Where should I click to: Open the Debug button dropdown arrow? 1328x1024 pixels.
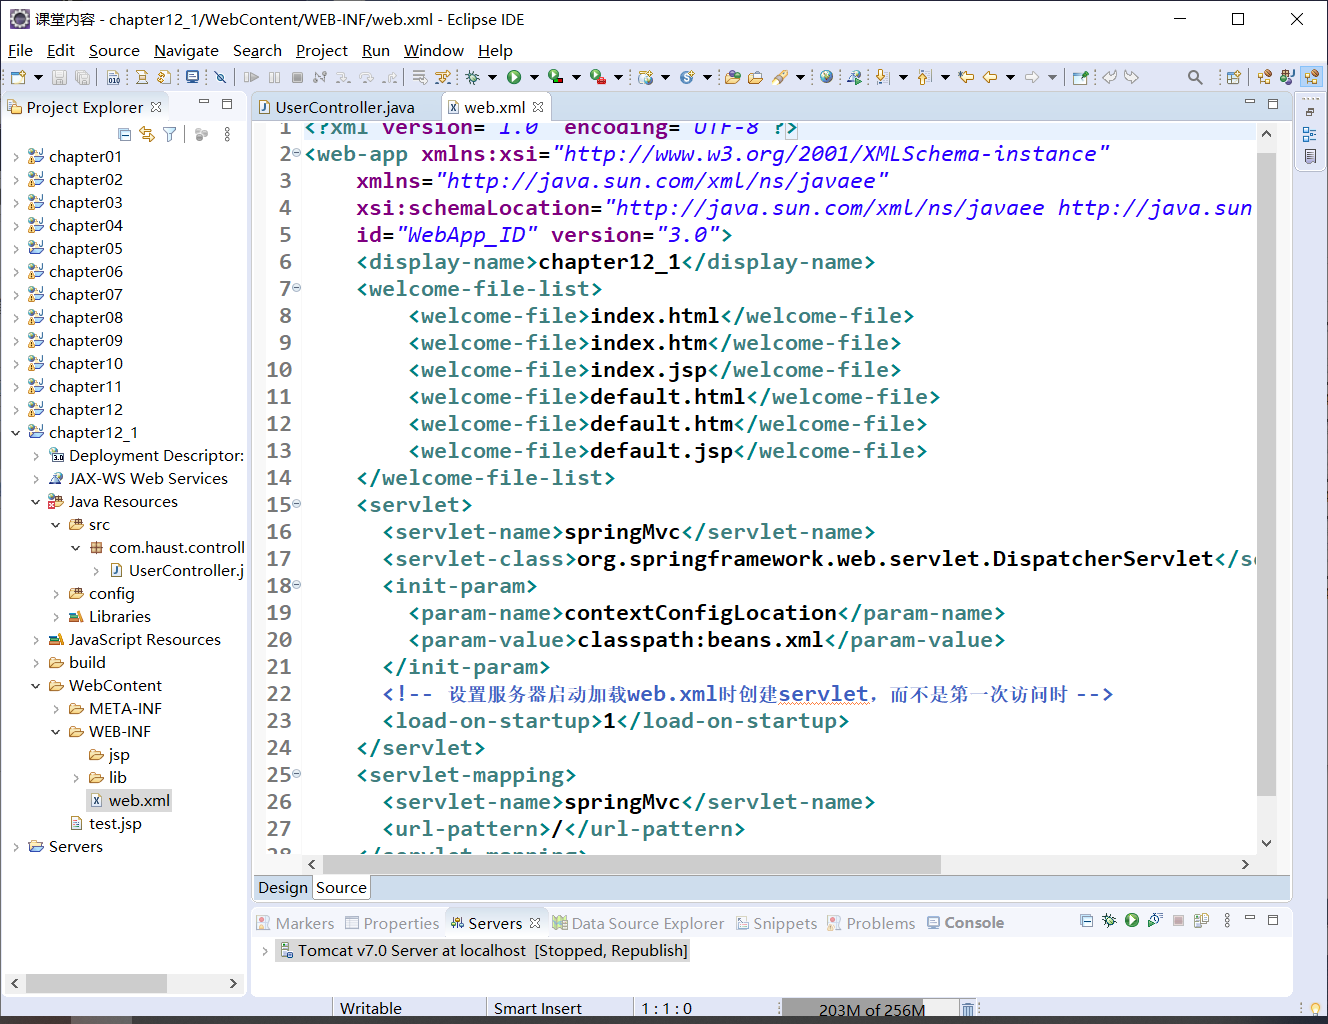tap(492, 77)
